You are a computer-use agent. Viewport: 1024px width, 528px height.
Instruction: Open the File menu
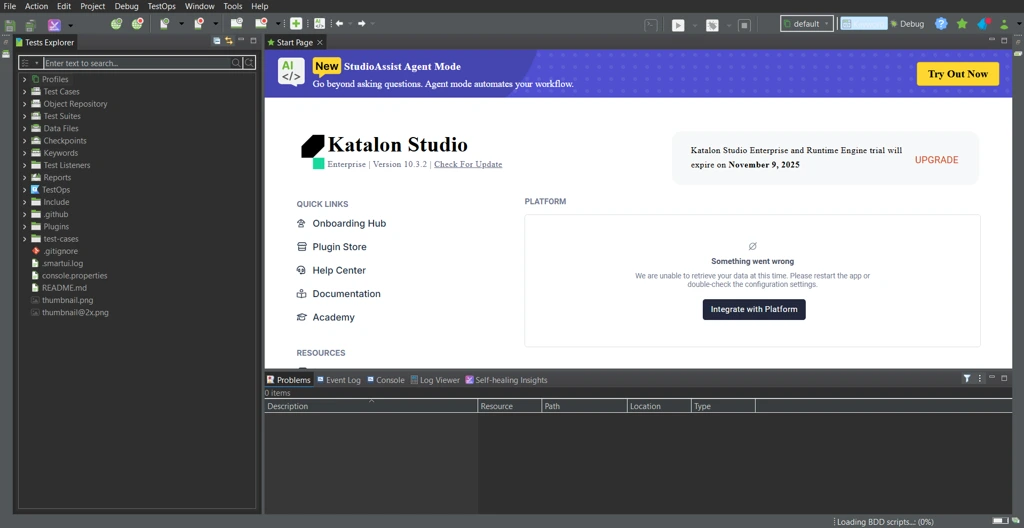[x=10, y=6]
